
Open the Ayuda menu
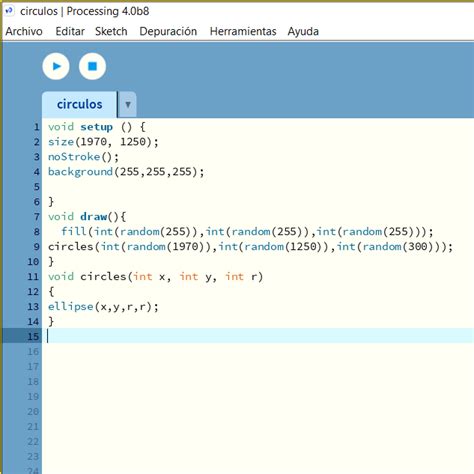click(303, 31)
